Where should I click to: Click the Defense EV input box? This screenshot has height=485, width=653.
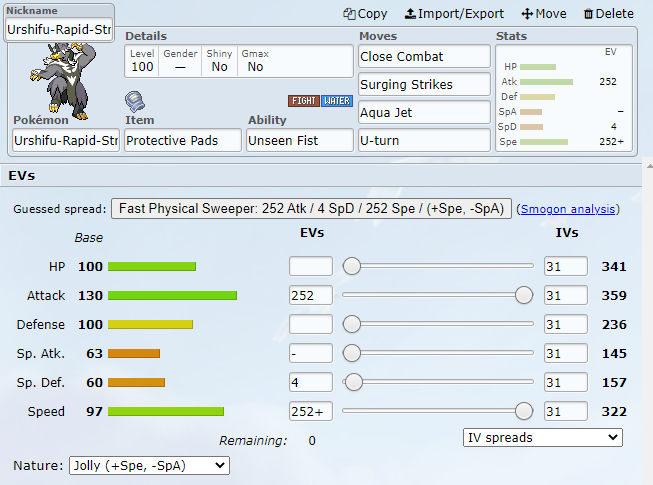click(311, 324)
